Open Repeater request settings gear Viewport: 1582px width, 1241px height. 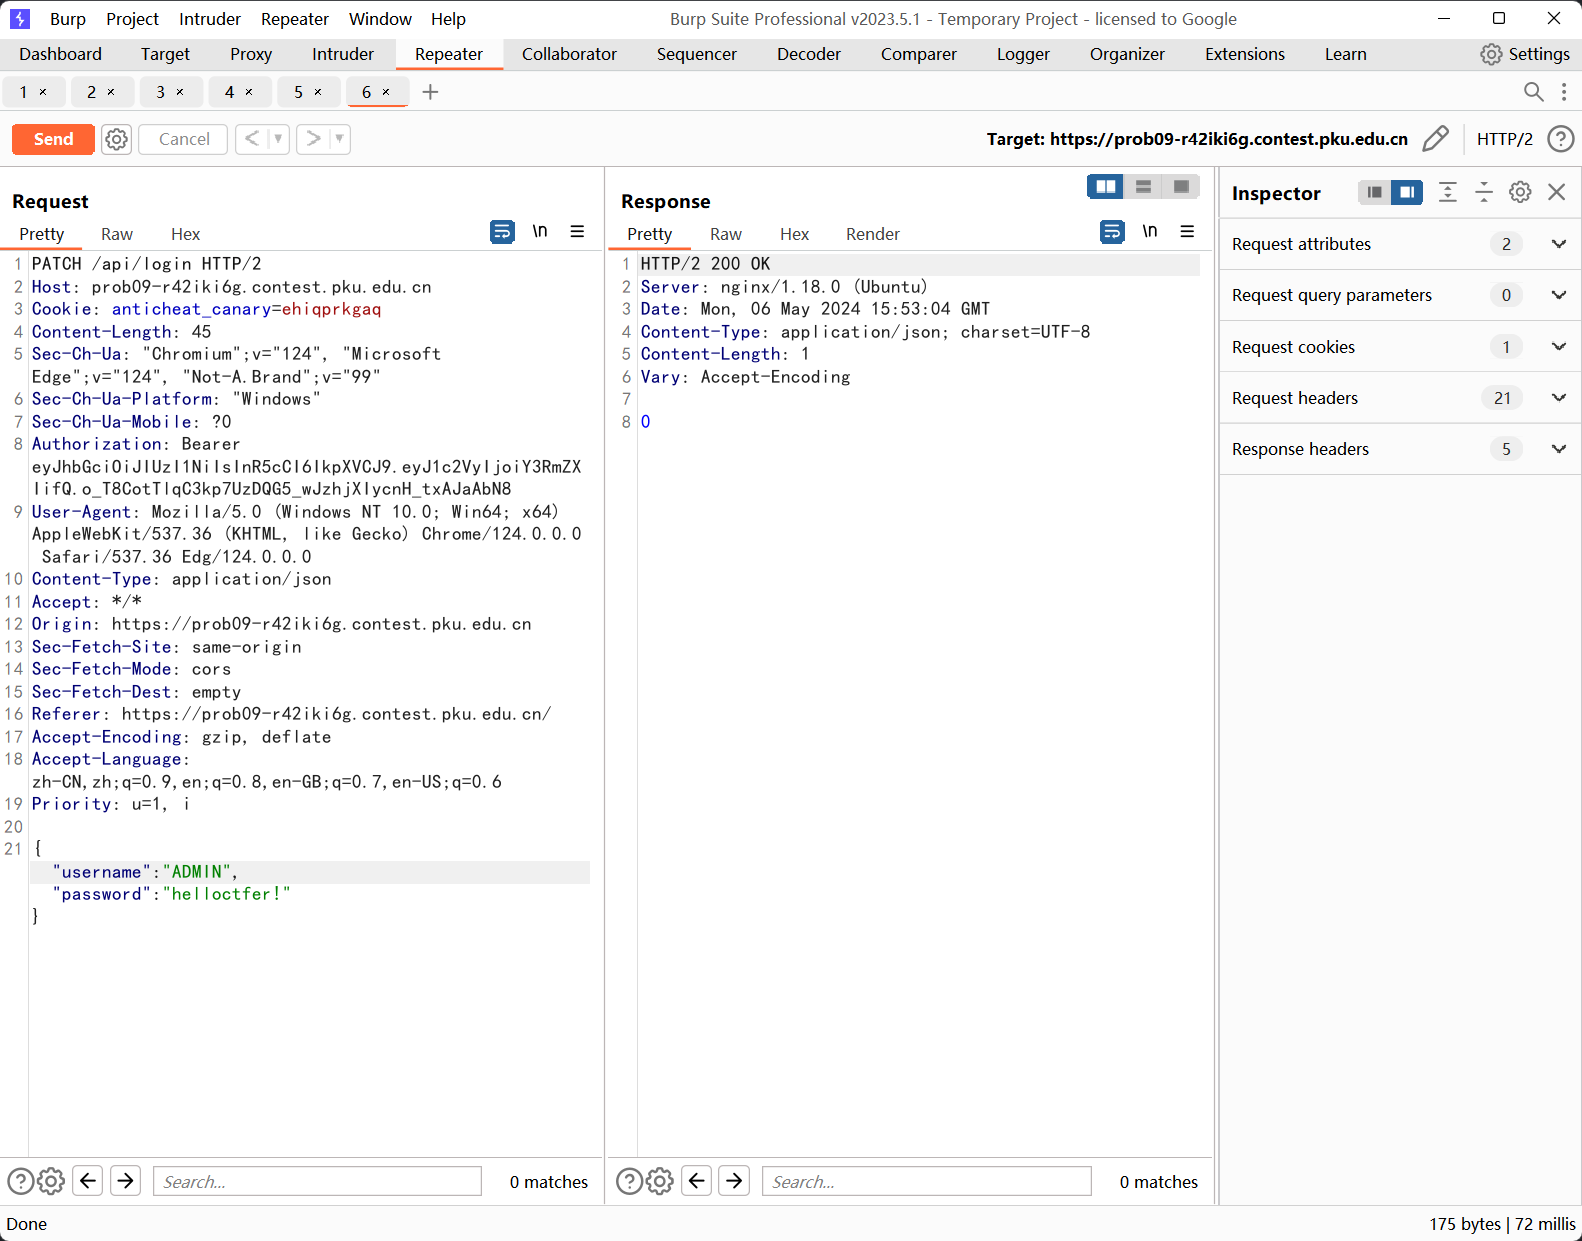pyautogui.click(x=117, y=139)
